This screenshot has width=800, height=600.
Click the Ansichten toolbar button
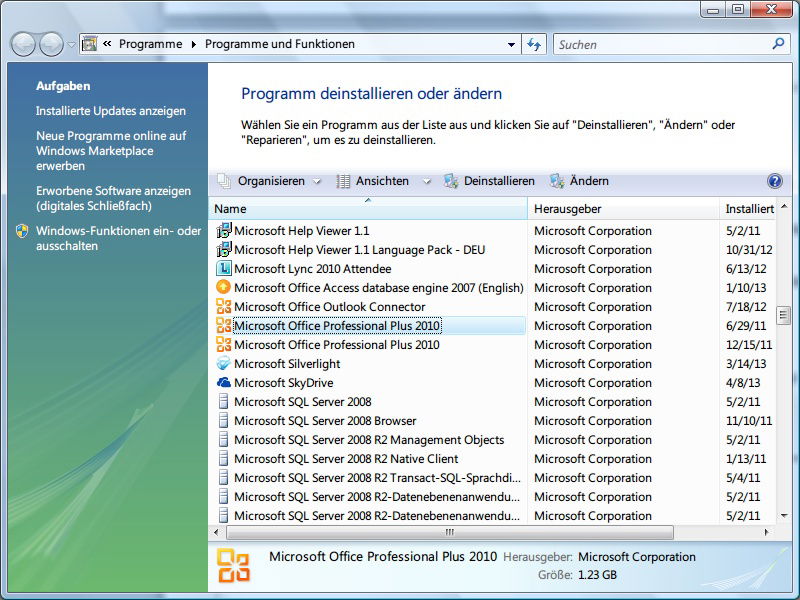373,181
